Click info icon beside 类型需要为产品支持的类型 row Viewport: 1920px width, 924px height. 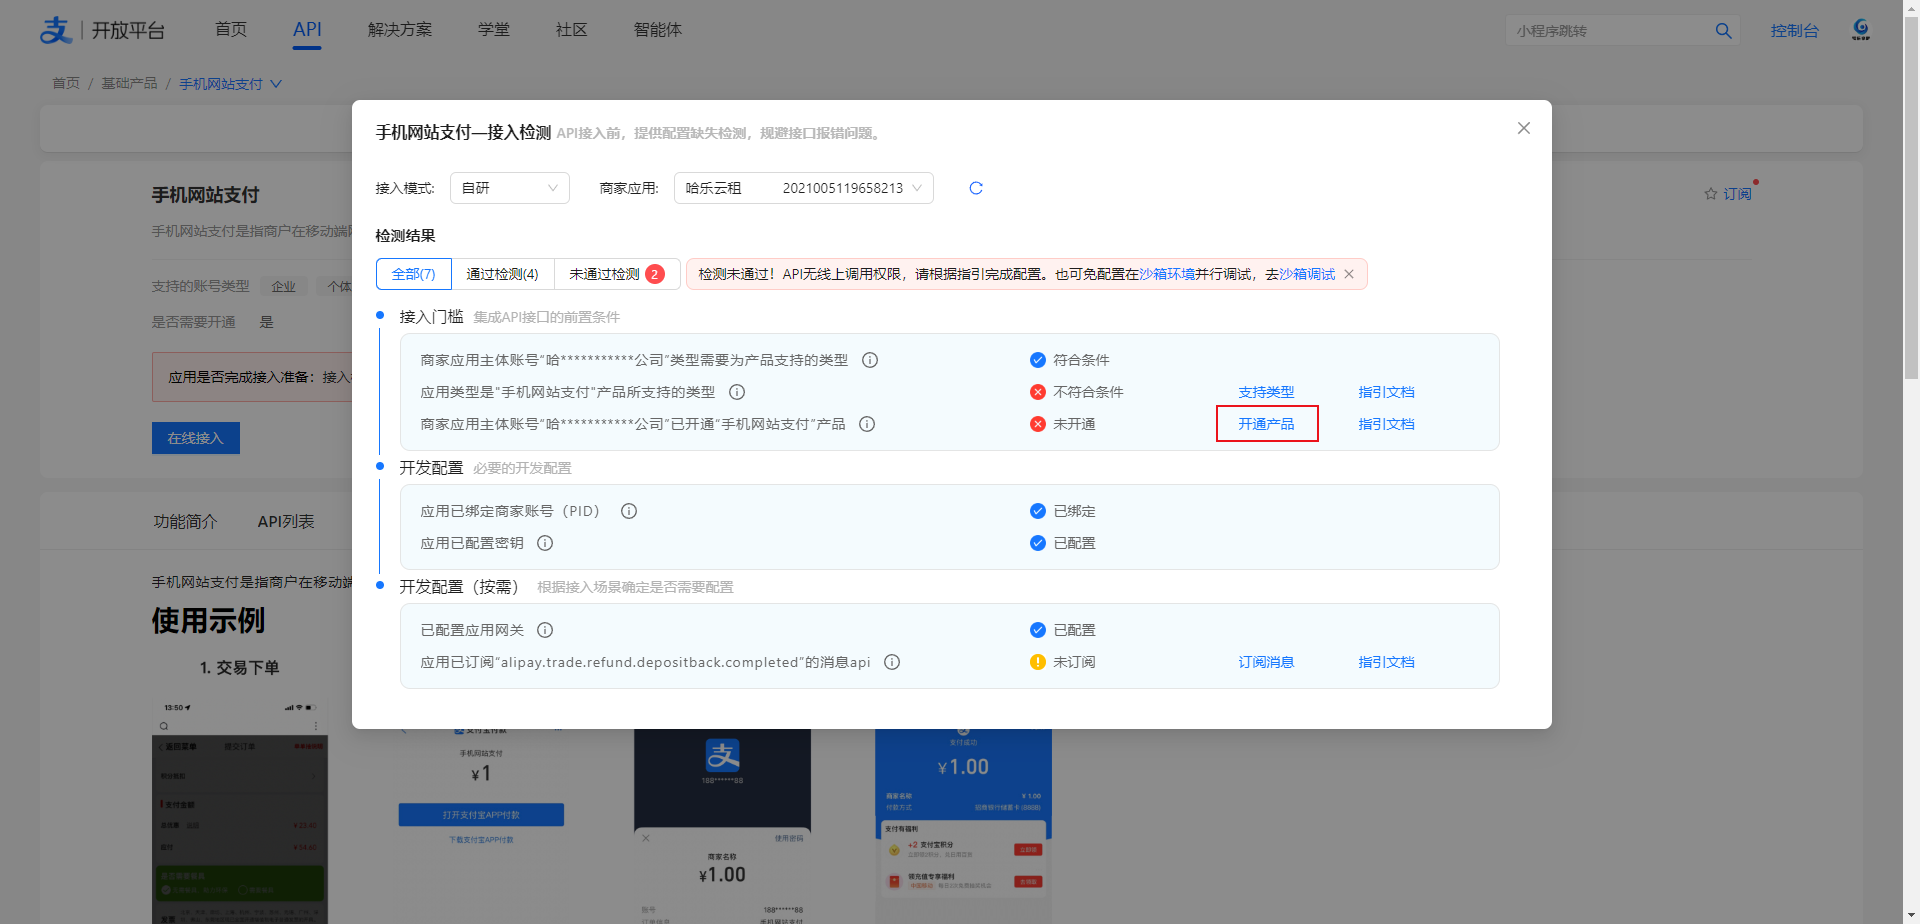click(x=870, y=360)
